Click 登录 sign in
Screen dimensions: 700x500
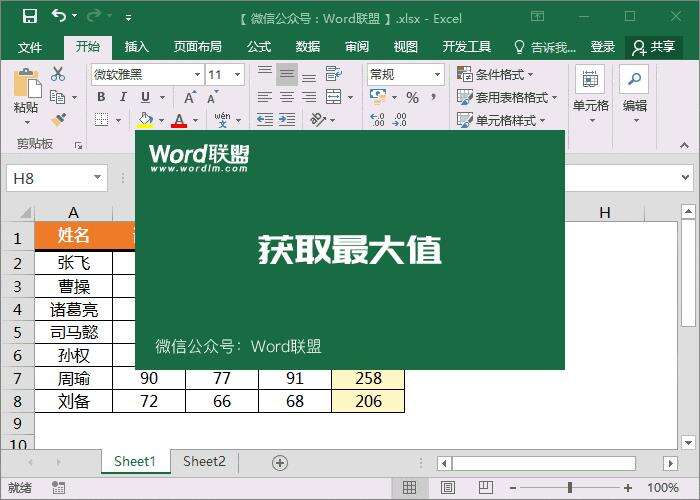pos(602,47)
